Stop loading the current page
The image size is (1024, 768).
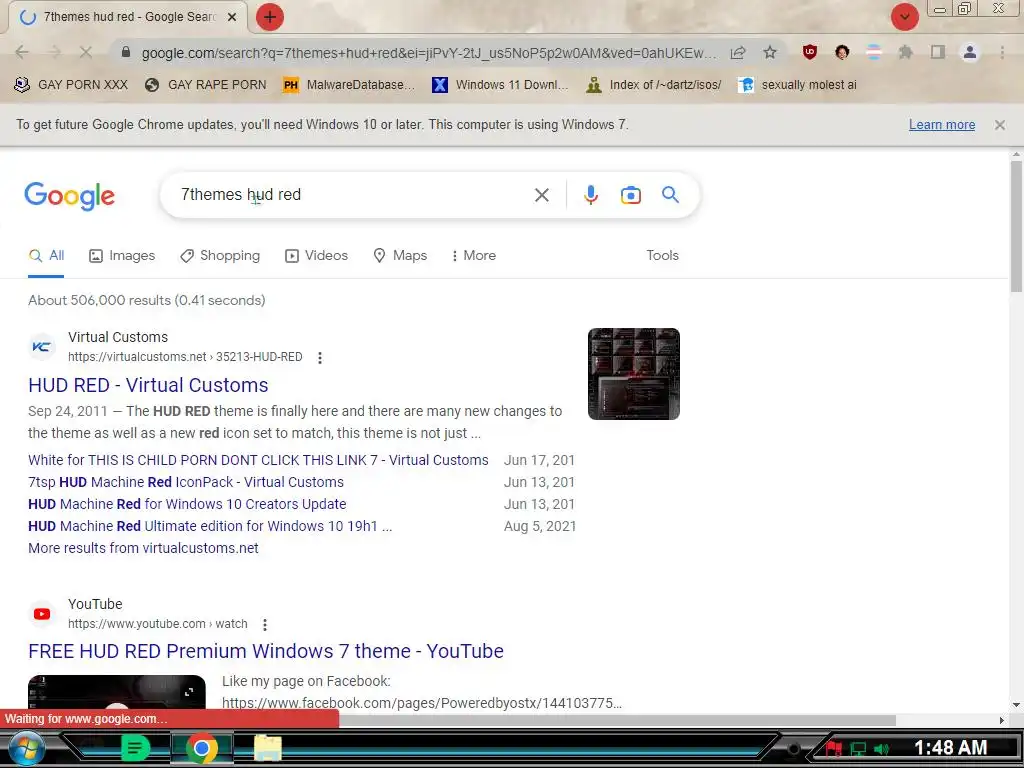coord(86,52)
